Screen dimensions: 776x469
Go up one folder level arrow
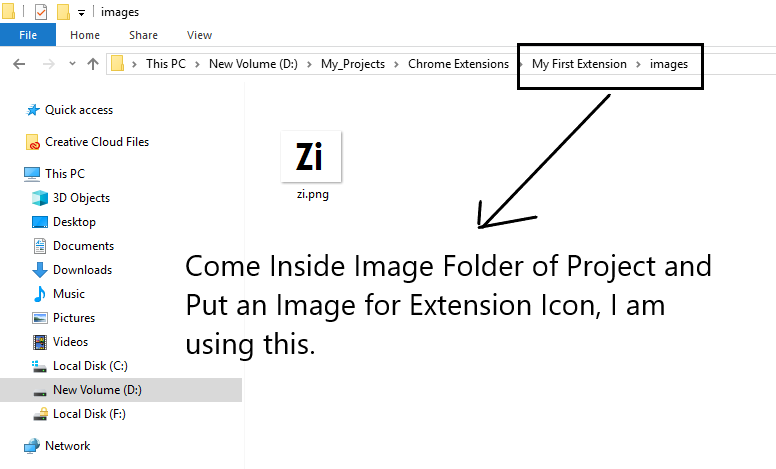pos(93,64)
